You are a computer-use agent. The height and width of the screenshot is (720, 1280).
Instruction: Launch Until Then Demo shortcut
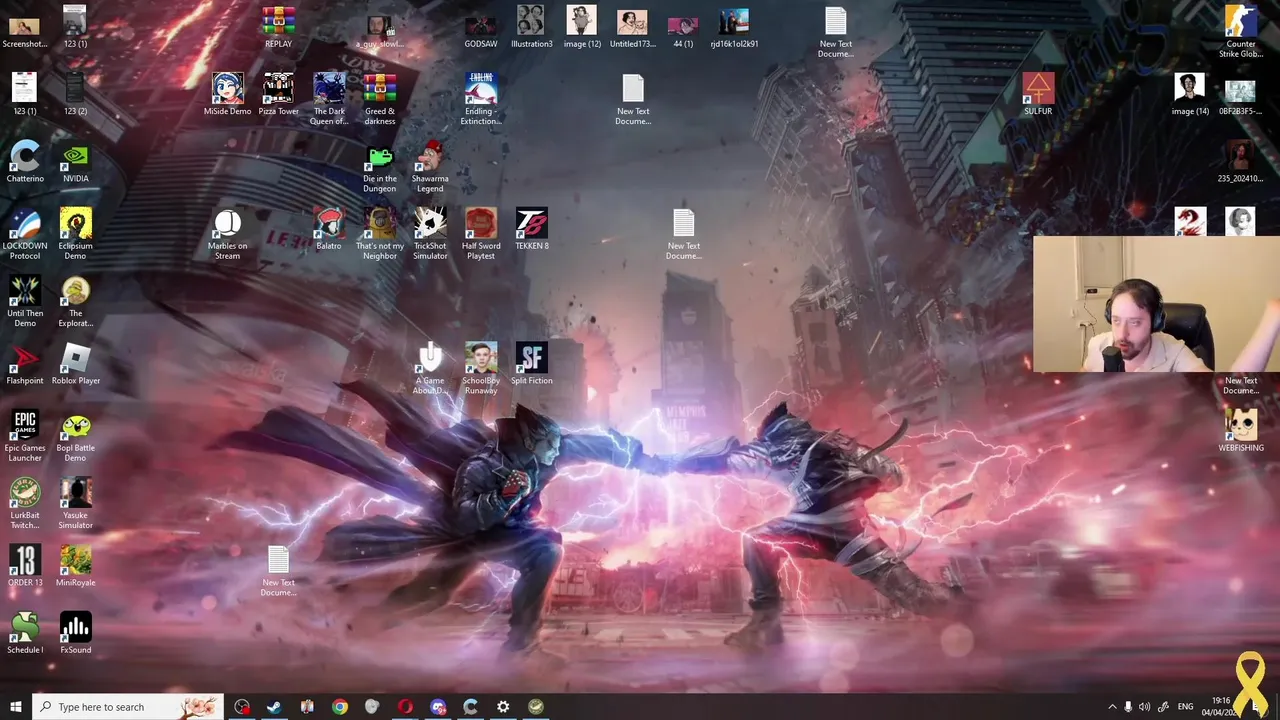pos(25,301)
